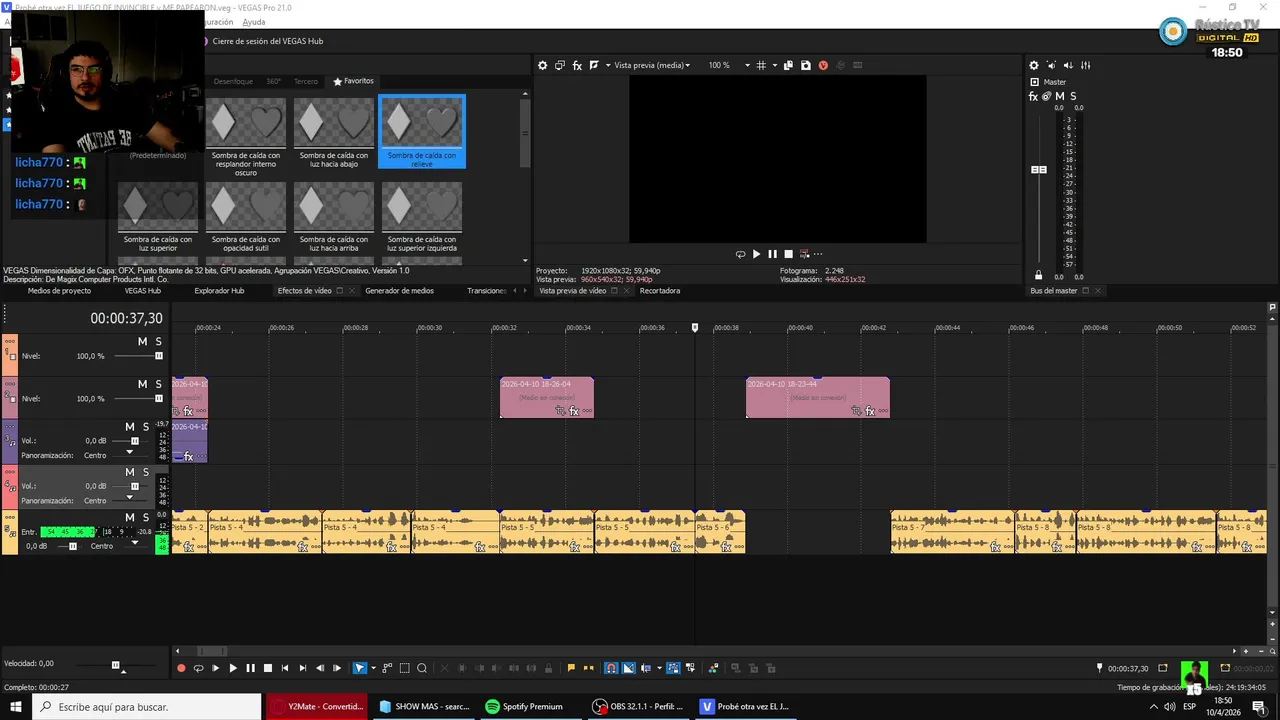
Task: Open the Tercero presets tab
Action: coord(306,81)
